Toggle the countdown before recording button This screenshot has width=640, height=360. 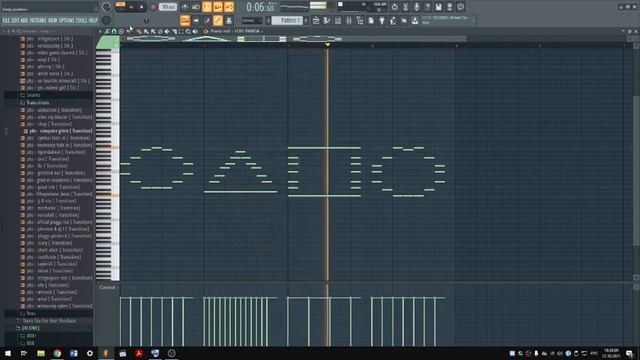207,7
